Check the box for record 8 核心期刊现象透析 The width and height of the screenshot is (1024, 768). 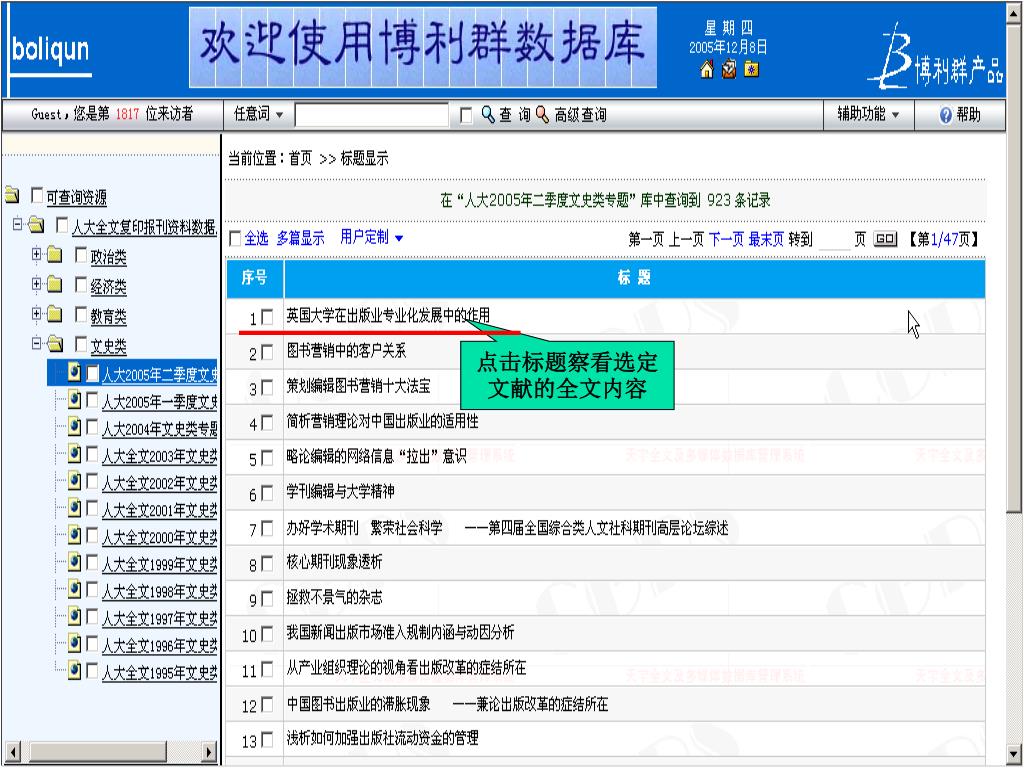click(x=267, y=564)
